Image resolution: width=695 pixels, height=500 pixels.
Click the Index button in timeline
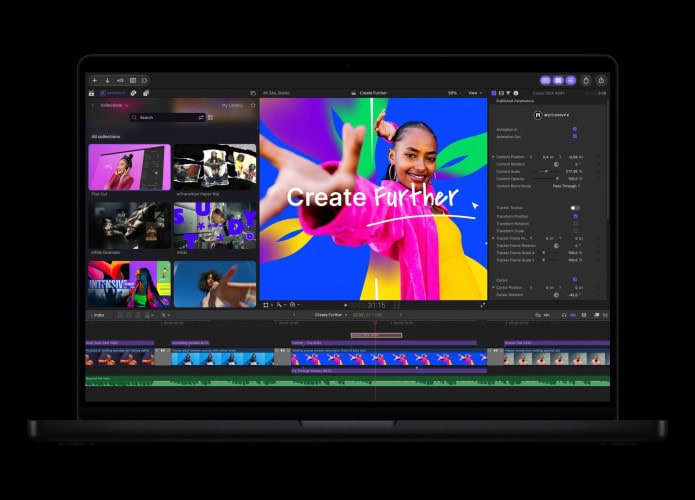coord(98,315)
